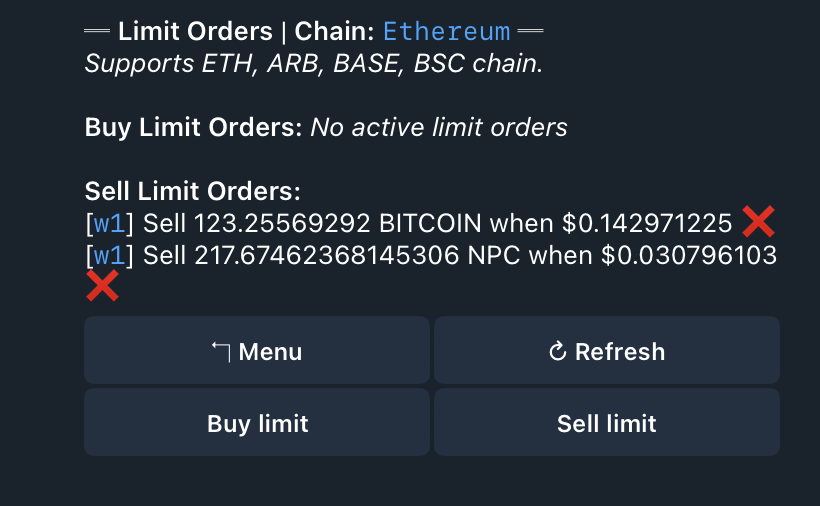Click the return arrow icon beside Menu

[x=221, y=351]
